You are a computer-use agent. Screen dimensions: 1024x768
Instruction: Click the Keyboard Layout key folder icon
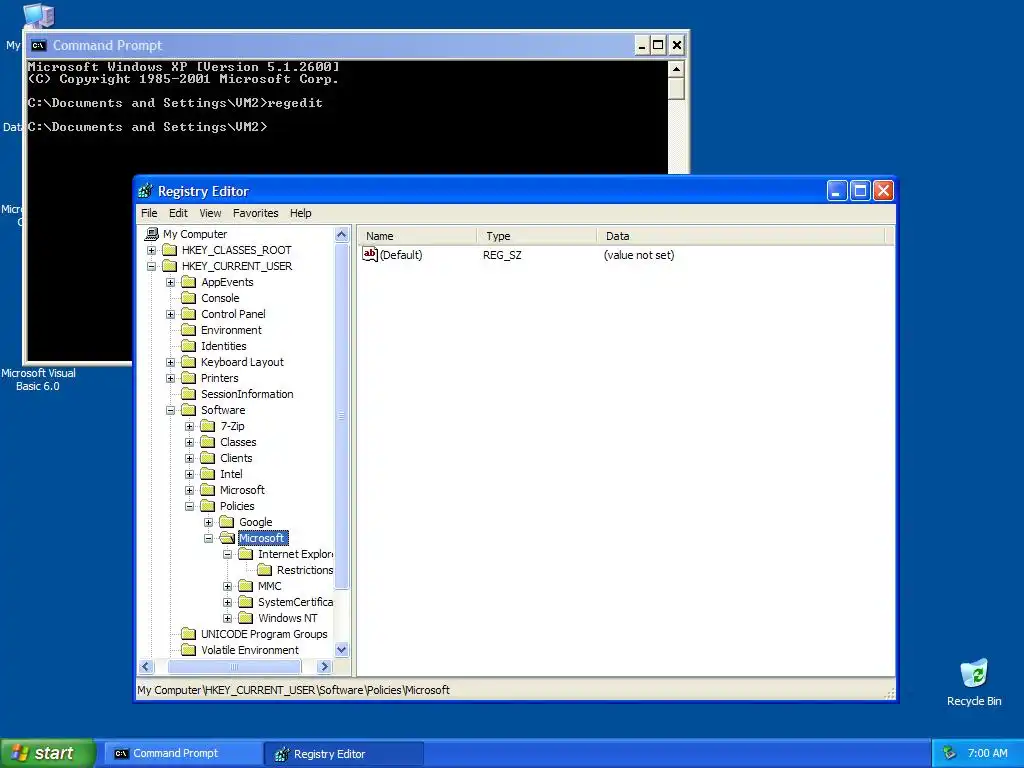coord(189,362)
